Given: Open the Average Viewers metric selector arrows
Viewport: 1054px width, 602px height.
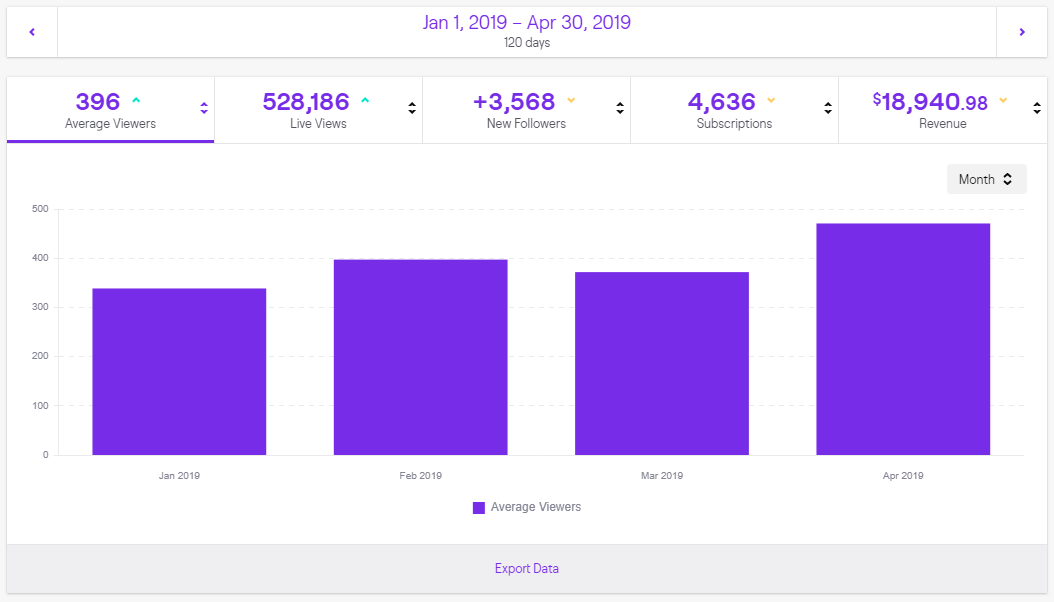Looking at the screenshot, I should (x=204, y=109).
